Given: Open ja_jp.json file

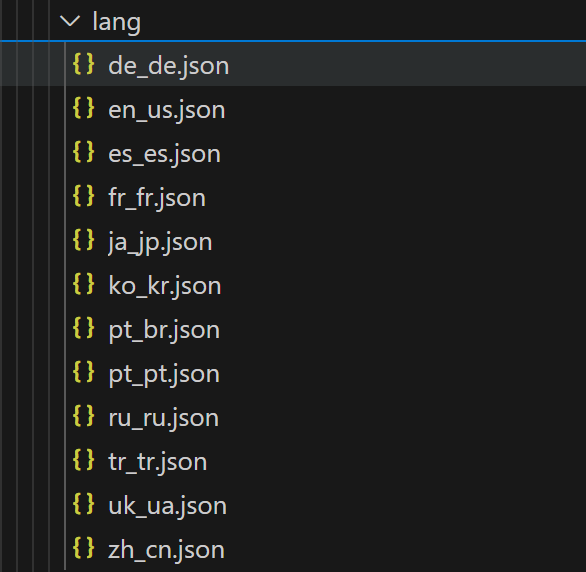Looking at the screenshot, I should pos(160,242).
